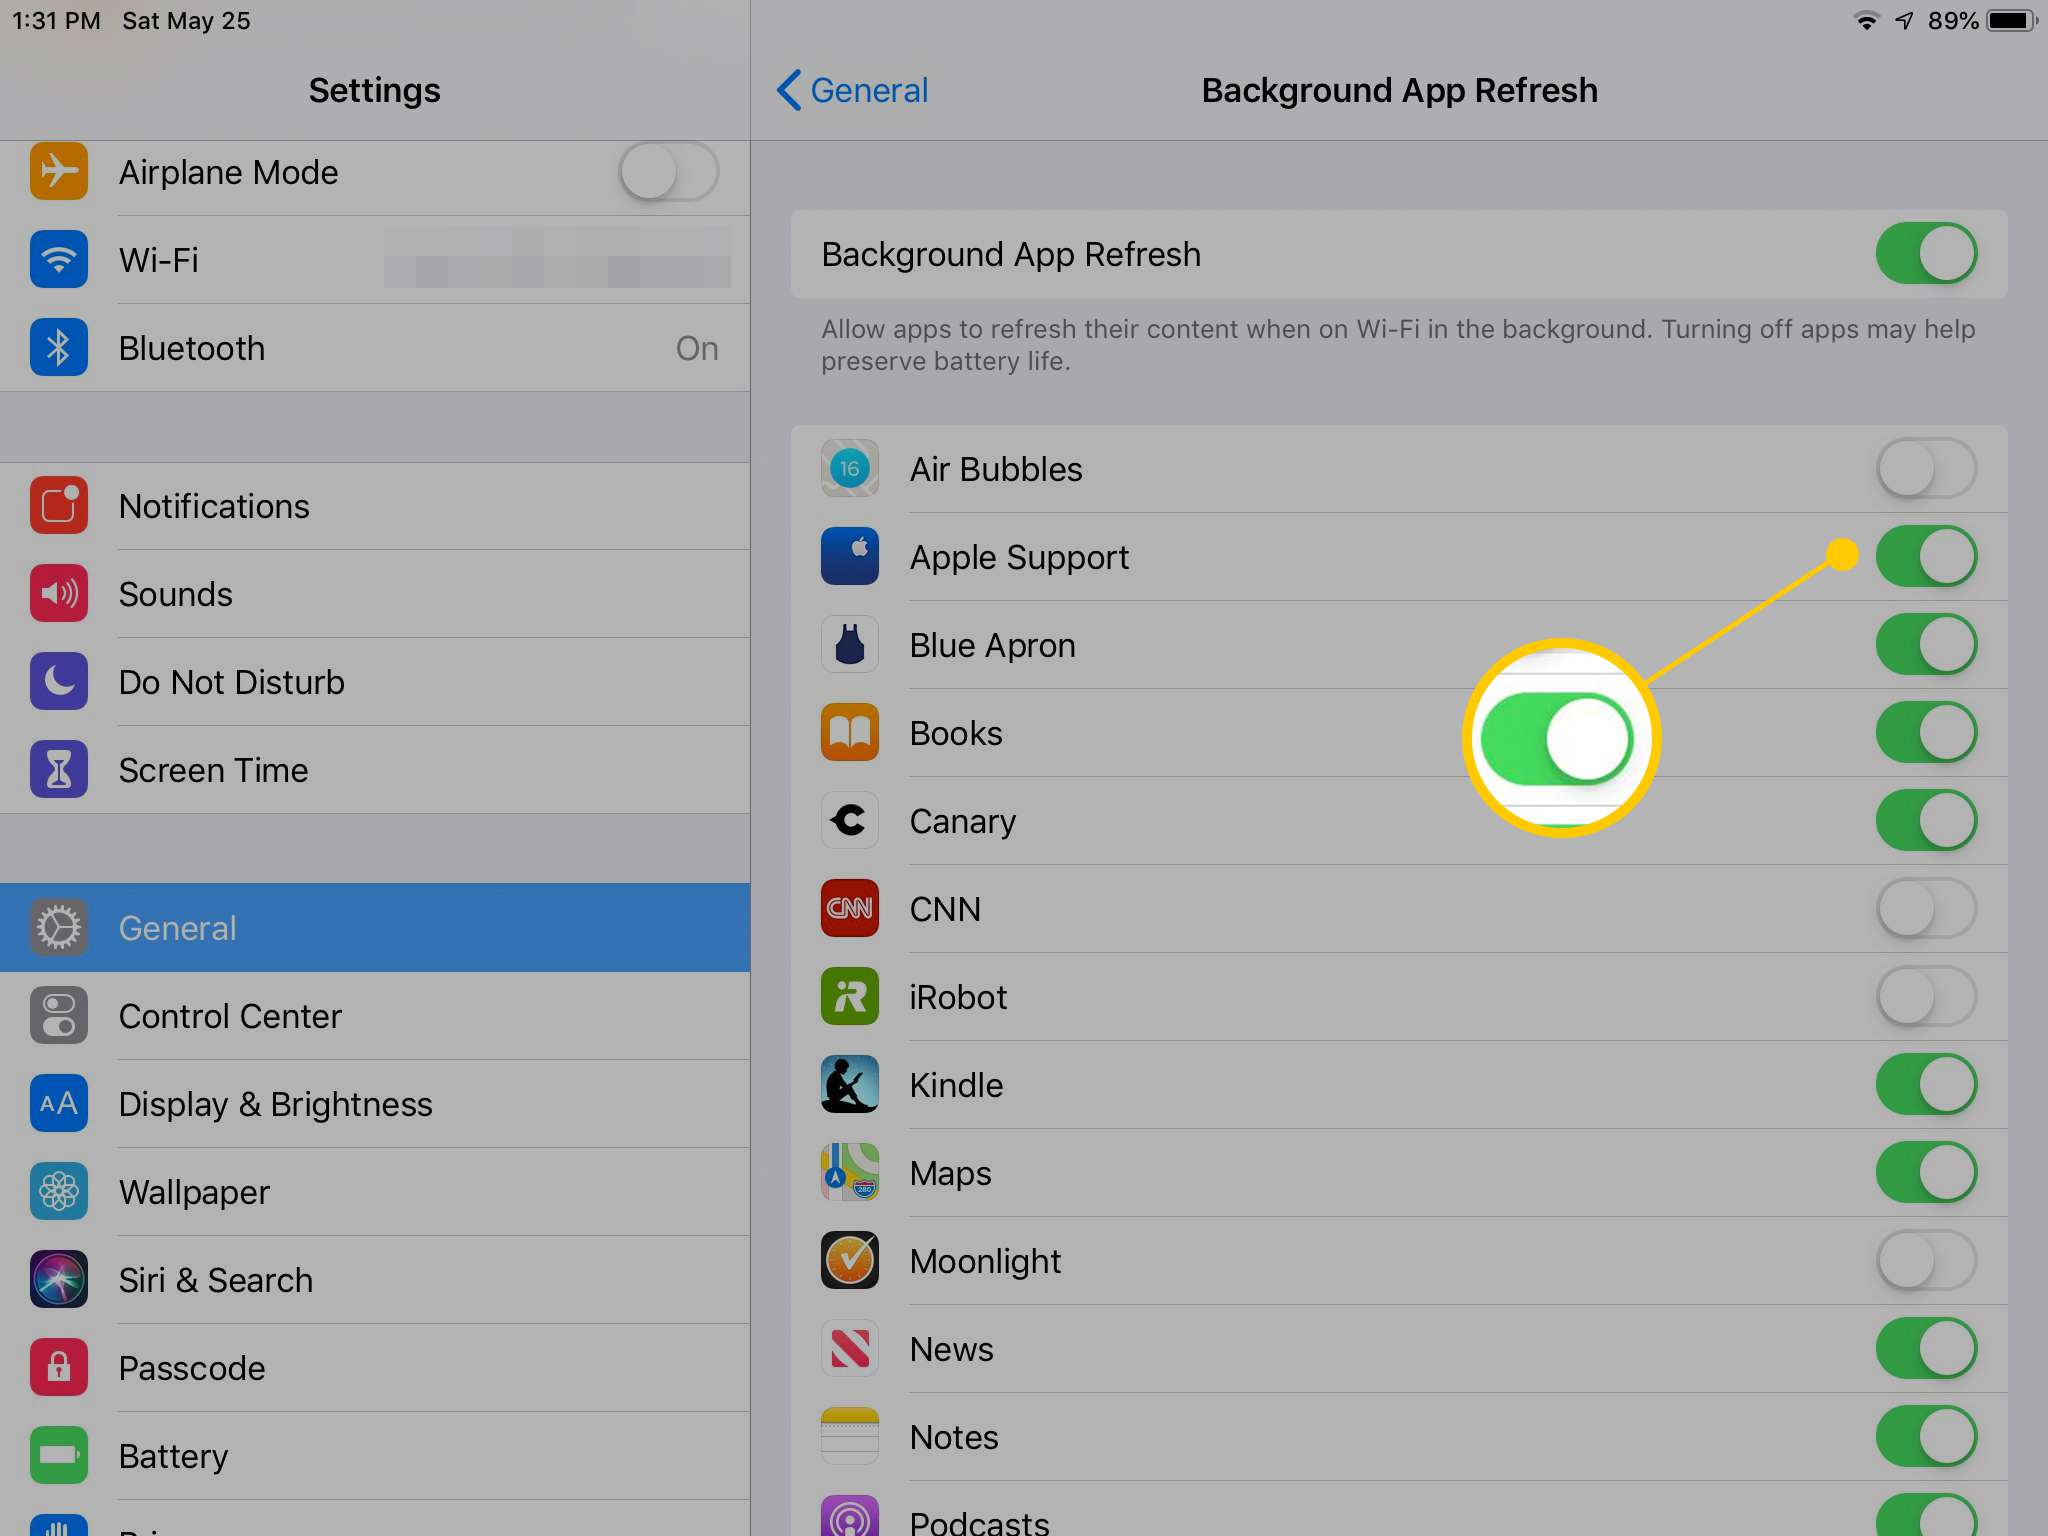Enable Moonlight background refresh switch
This screenshot has width=2048, height=1536.
[x=1926, y=1260]
